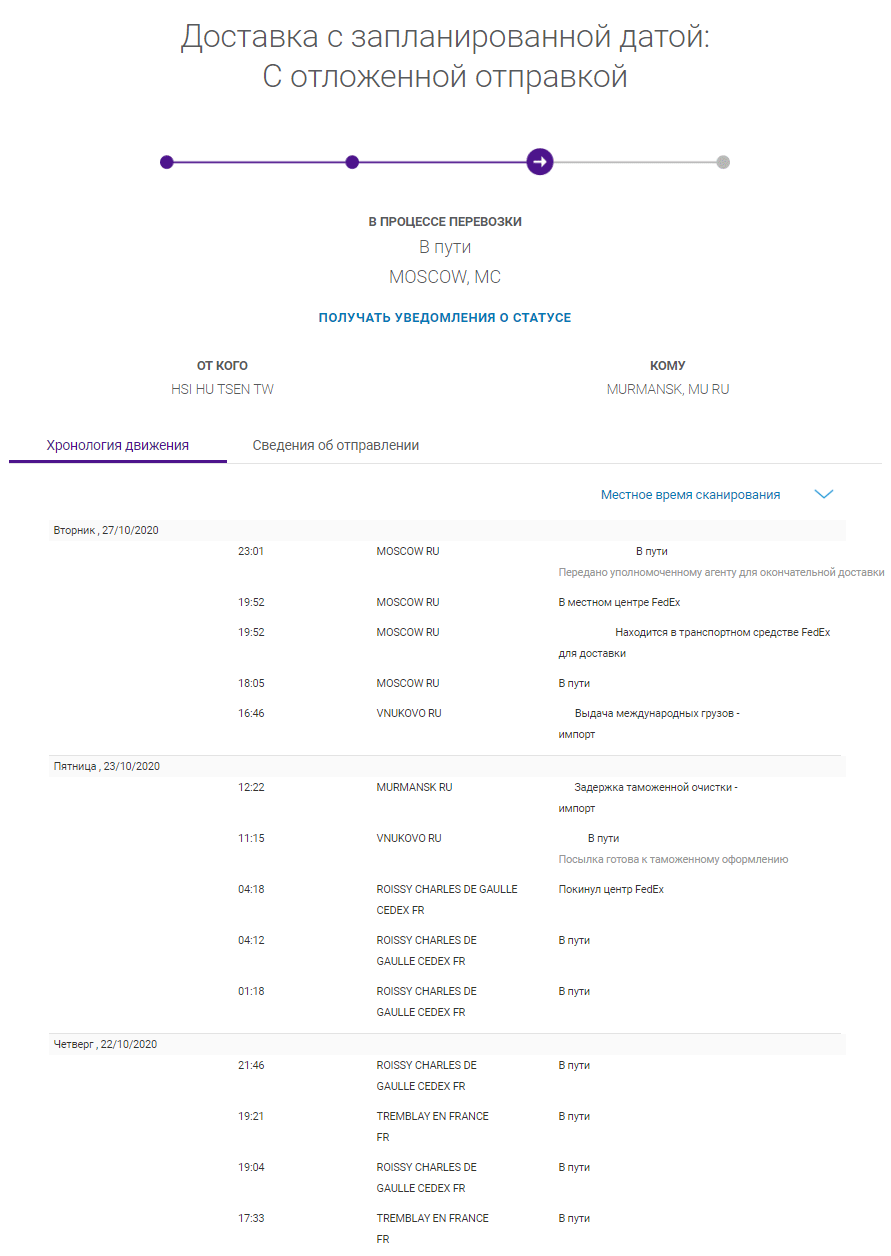Click ПОЛУЧАТЬ УВЕДОМЛЕНИЯ О СТАТУСЕ link

click(x=445, y=317)
